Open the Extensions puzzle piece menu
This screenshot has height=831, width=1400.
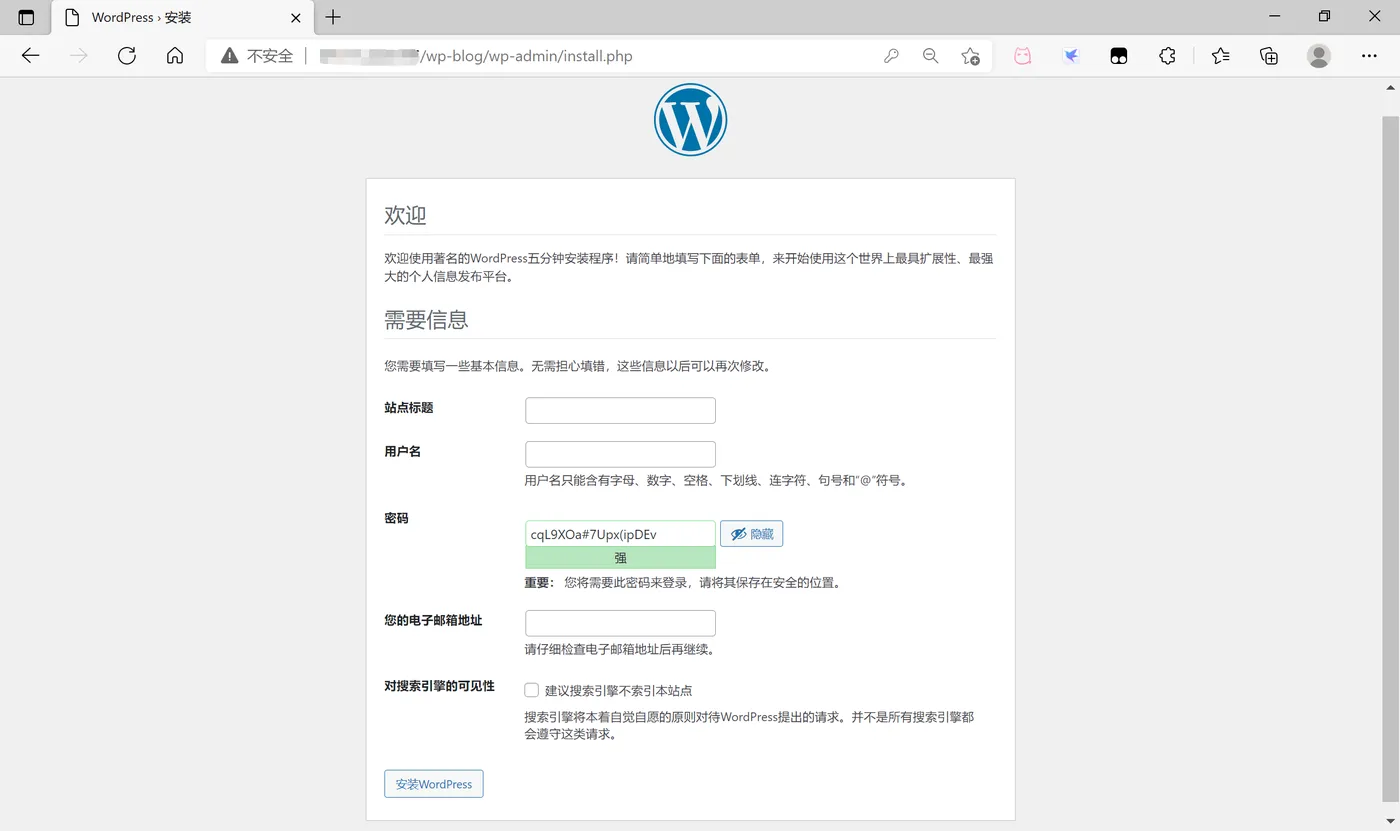pos(1167,56)
